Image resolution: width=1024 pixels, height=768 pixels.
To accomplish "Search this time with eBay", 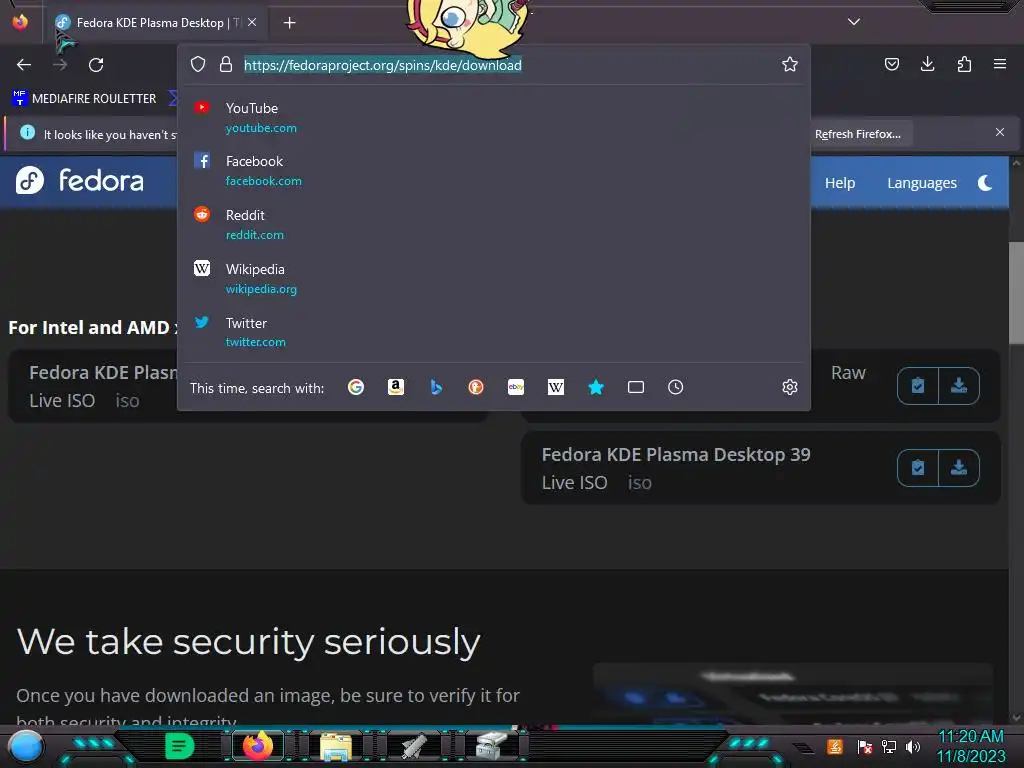I will pyautogui.click(x=516, y=387).
